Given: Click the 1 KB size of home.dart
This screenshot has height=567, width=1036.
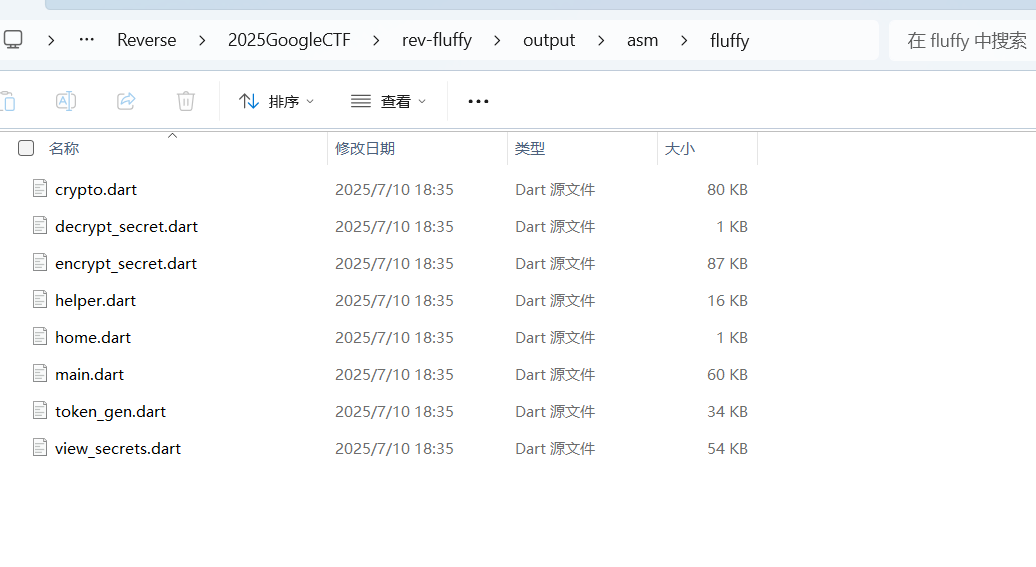Looking at the screenshot, I should pyautogui.click(x=732, y=338).
